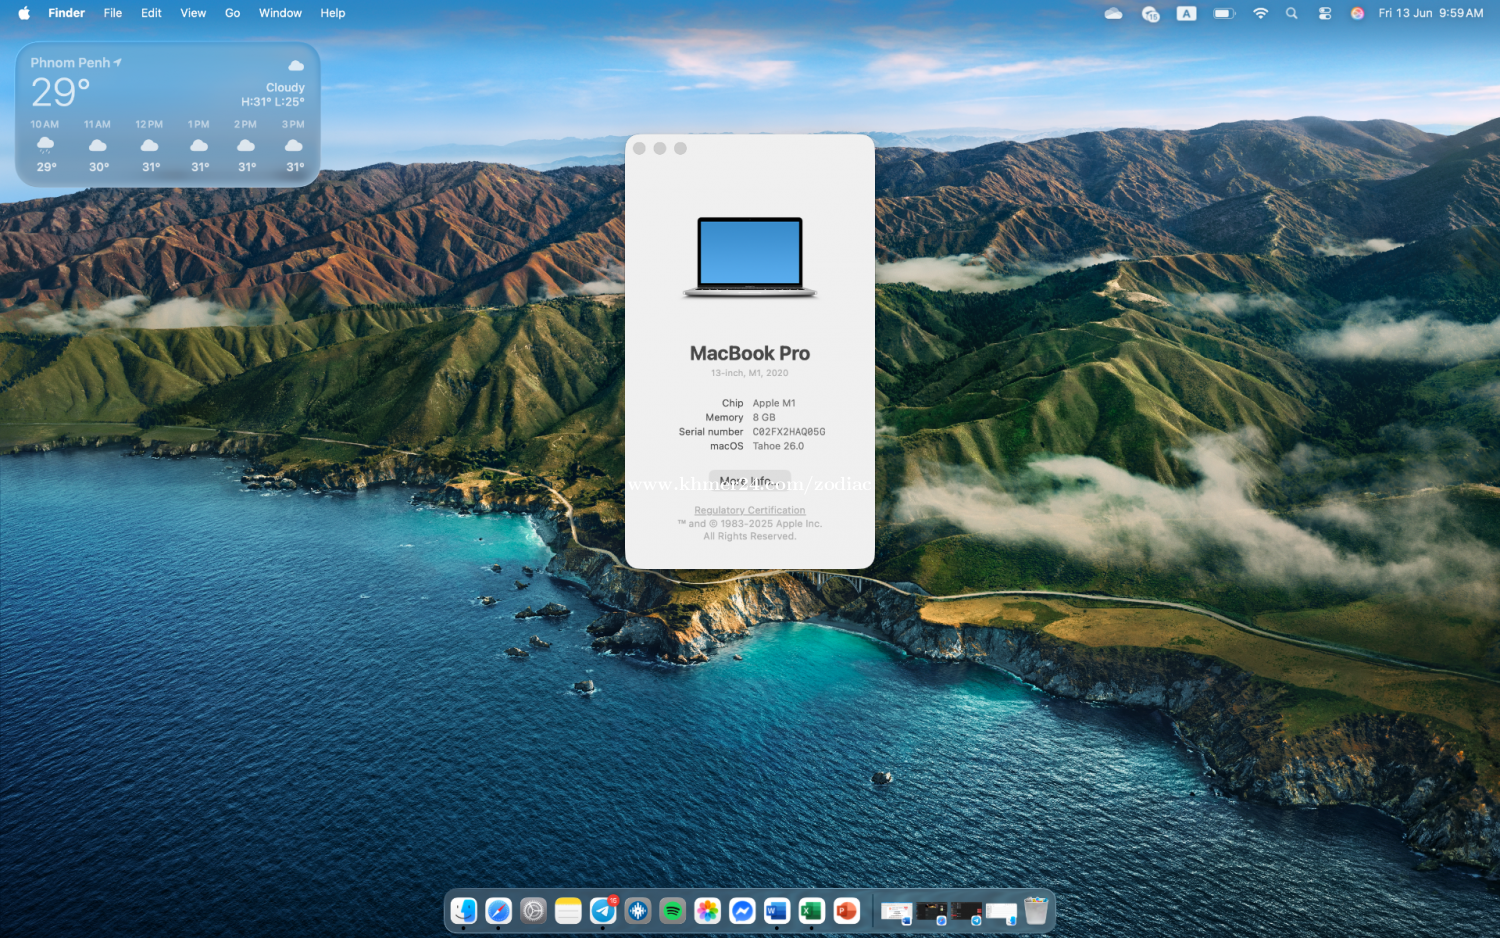The height and width of the screenshot is (938, 1500).
Task: Open Spotlight search in the menu bar
Action: (1292, 13)
